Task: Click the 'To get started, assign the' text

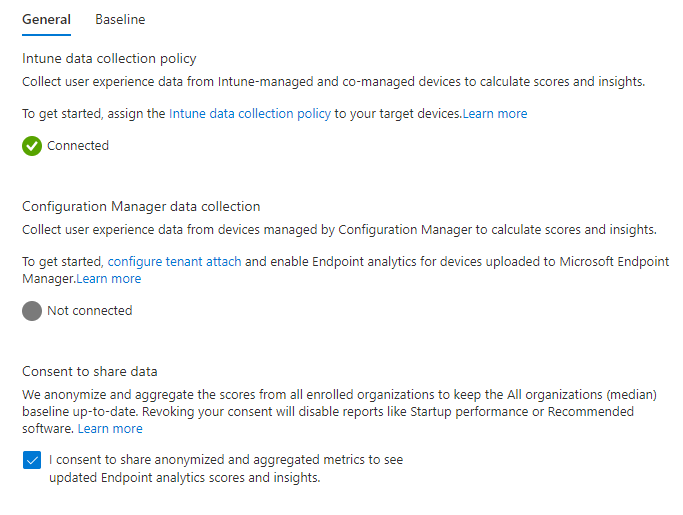Action: coord(94,114)
